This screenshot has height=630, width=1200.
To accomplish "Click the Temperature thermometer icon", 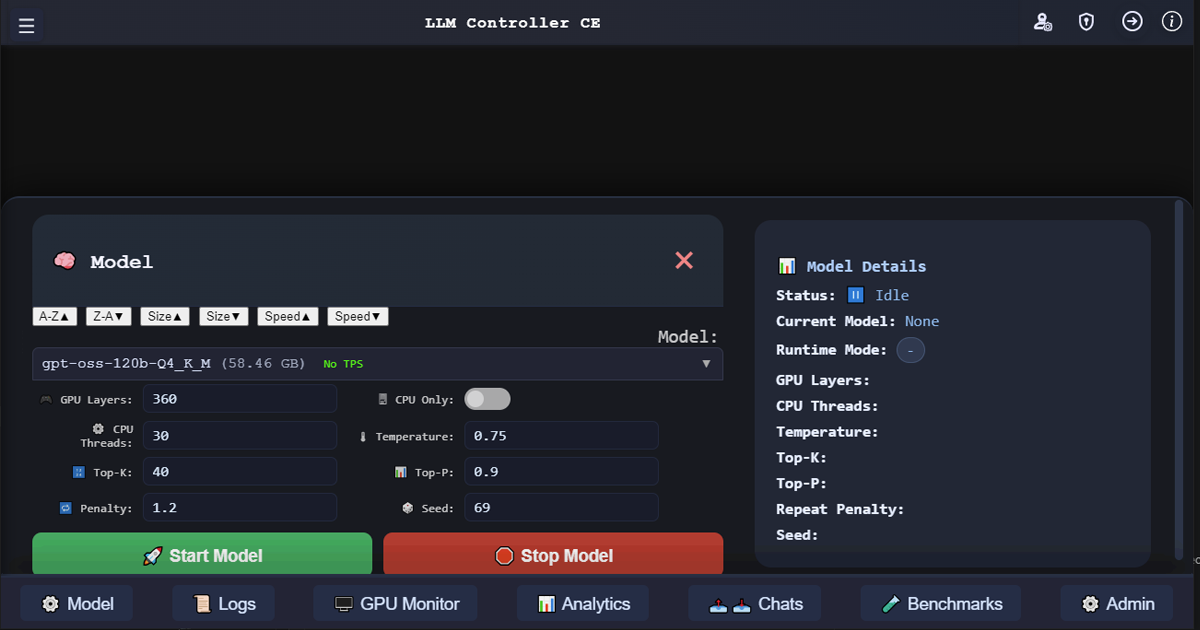I will point(365,437).
